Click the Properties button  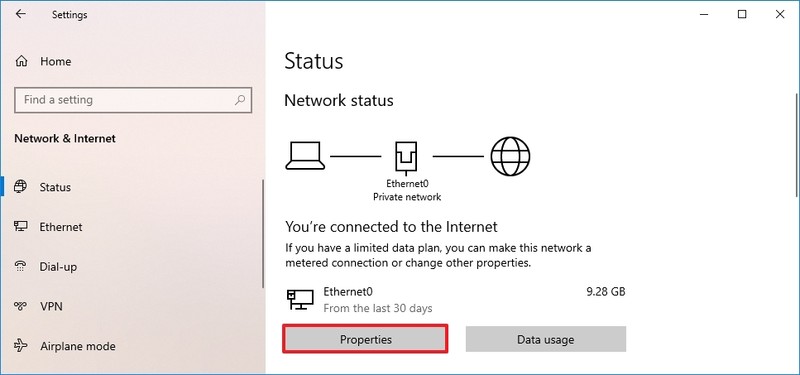365,339
